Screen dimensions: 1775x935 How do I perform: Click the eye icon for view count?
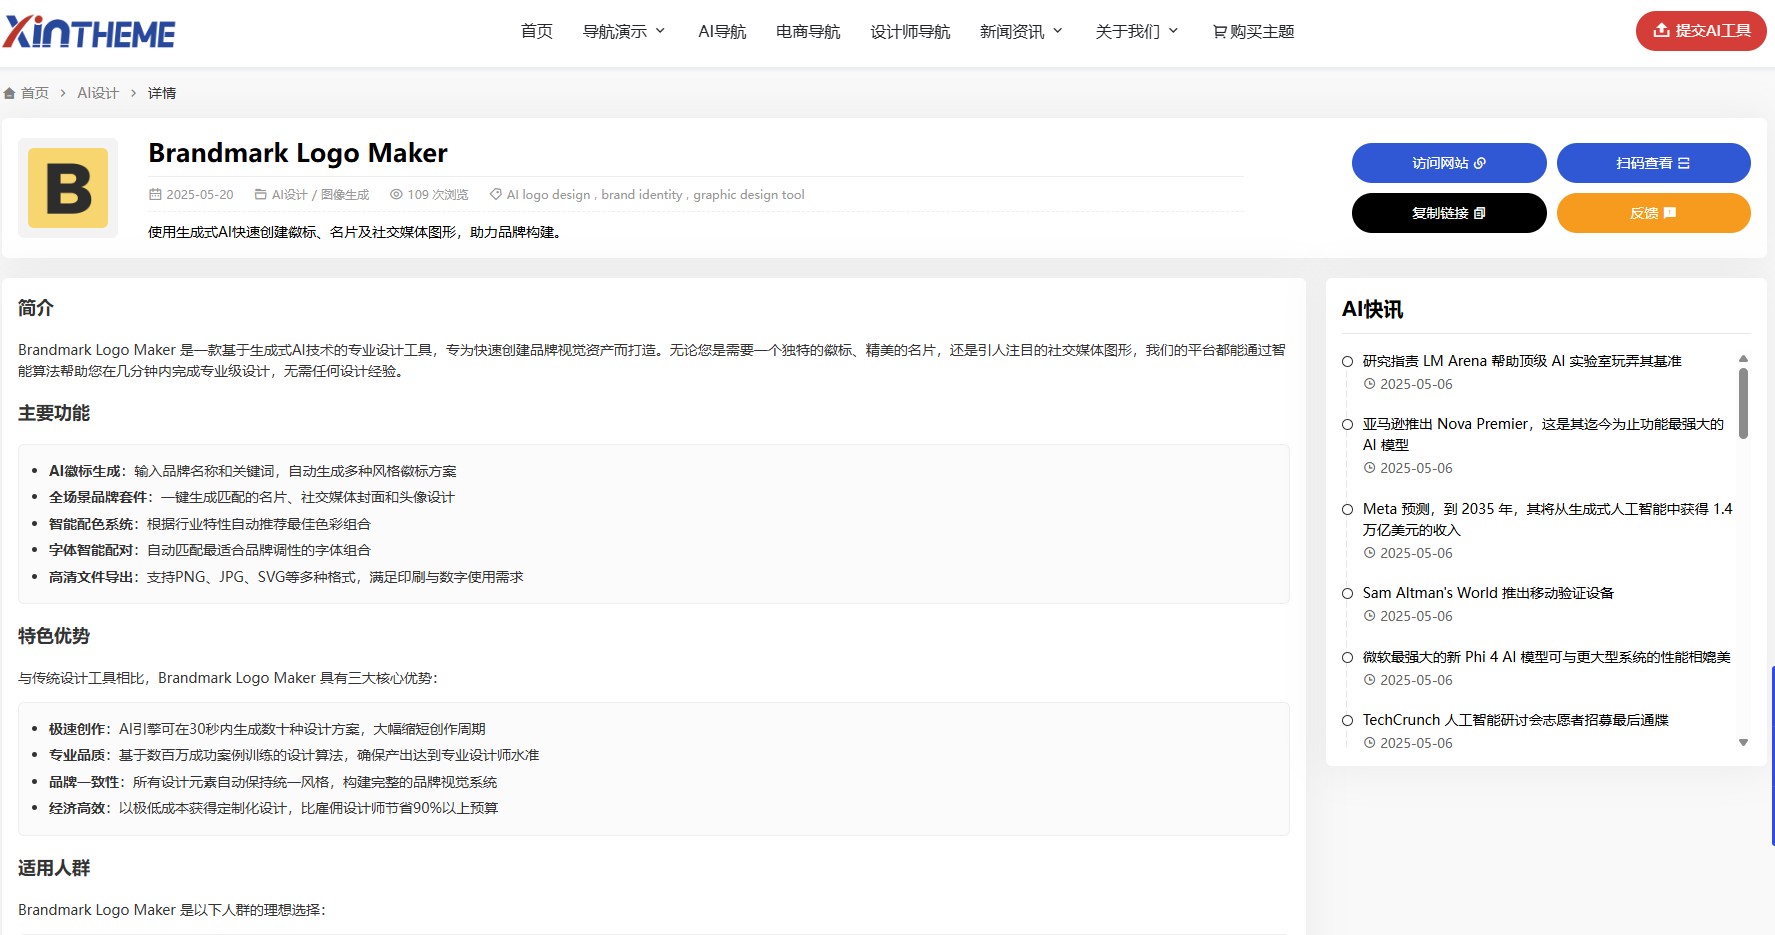point(396,195)
